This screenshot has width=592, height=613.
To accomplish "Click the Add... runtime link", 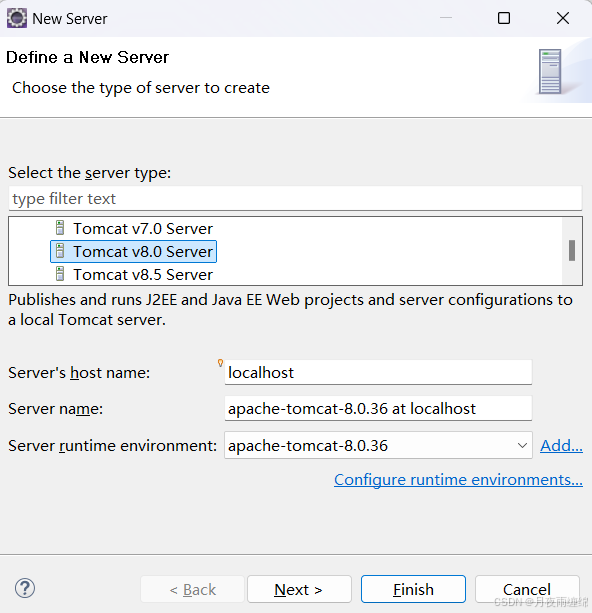I will pos(561,446).
